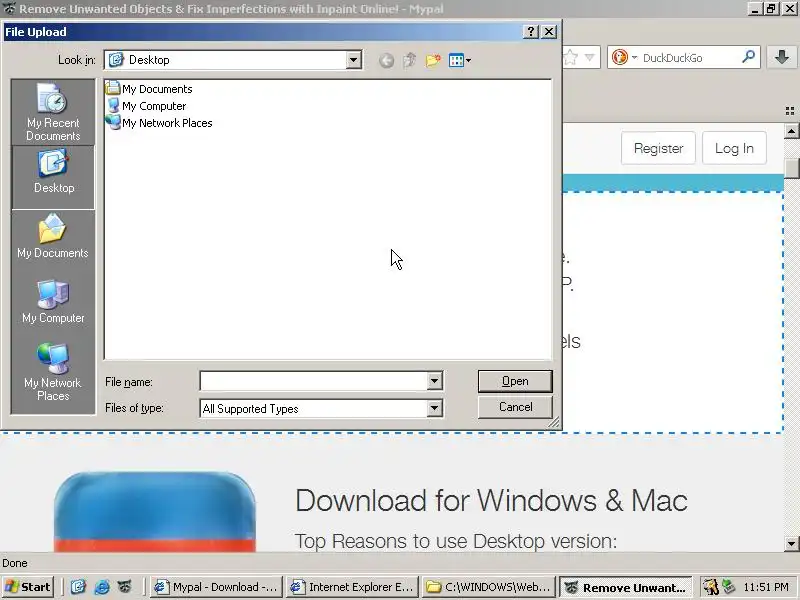Viewport: 800px width, 600px height.
Task: Close the File Upload dialog
Action: (x=548, y=32)
